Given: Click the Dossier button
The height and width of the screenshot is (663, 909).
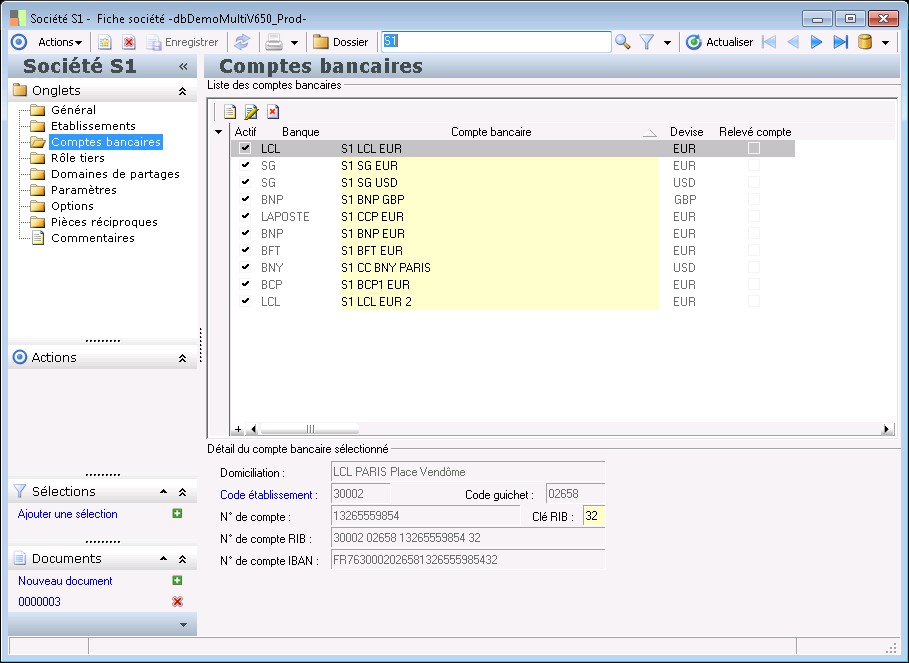Looking at the screenshot, I should [341, 42].
